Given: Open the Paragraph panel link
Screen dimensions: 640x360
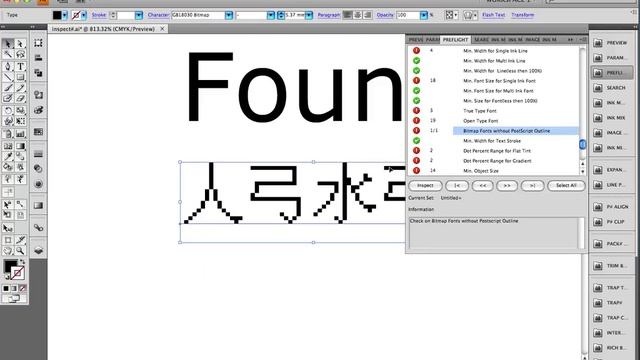Looking at the screenshot, I should pyautogui.click(x=329, y=15).
